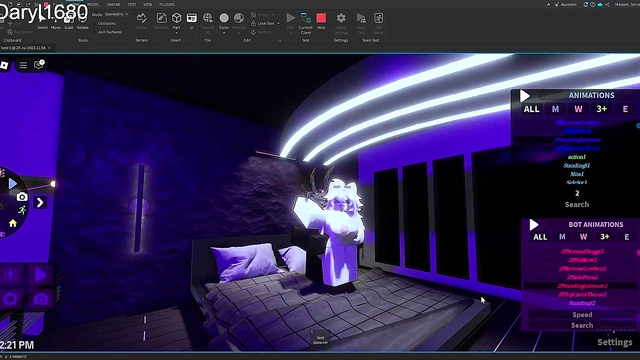Open the Toolbox icon
Screen dimensions: 640x360
[x=162, y=21]
